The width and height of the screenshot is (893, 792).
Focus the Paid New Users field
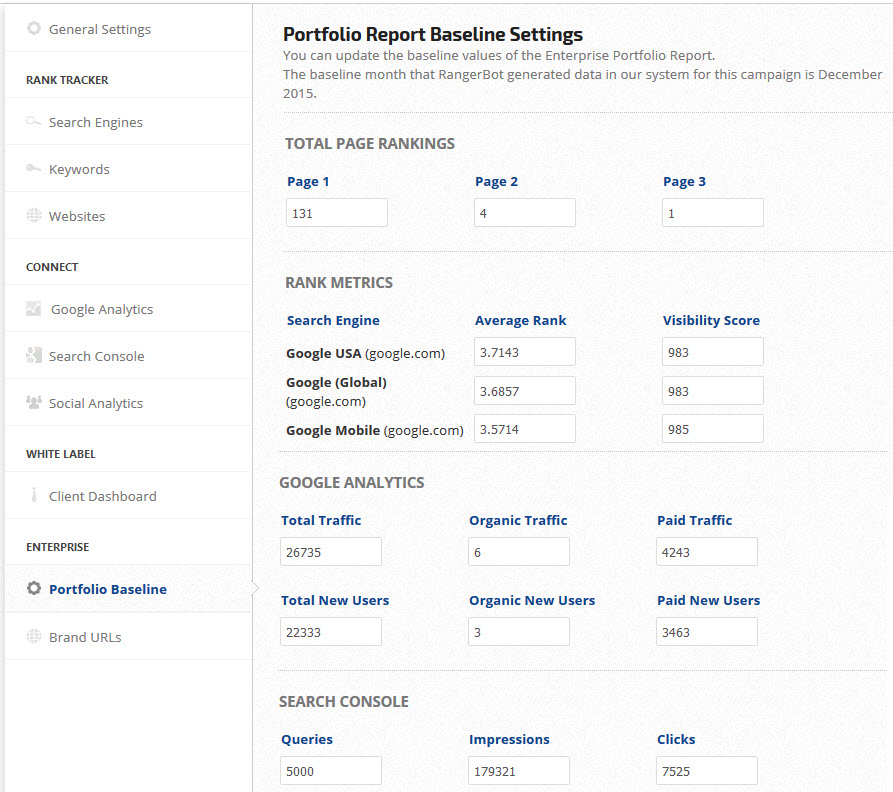[x=706, y=632]
